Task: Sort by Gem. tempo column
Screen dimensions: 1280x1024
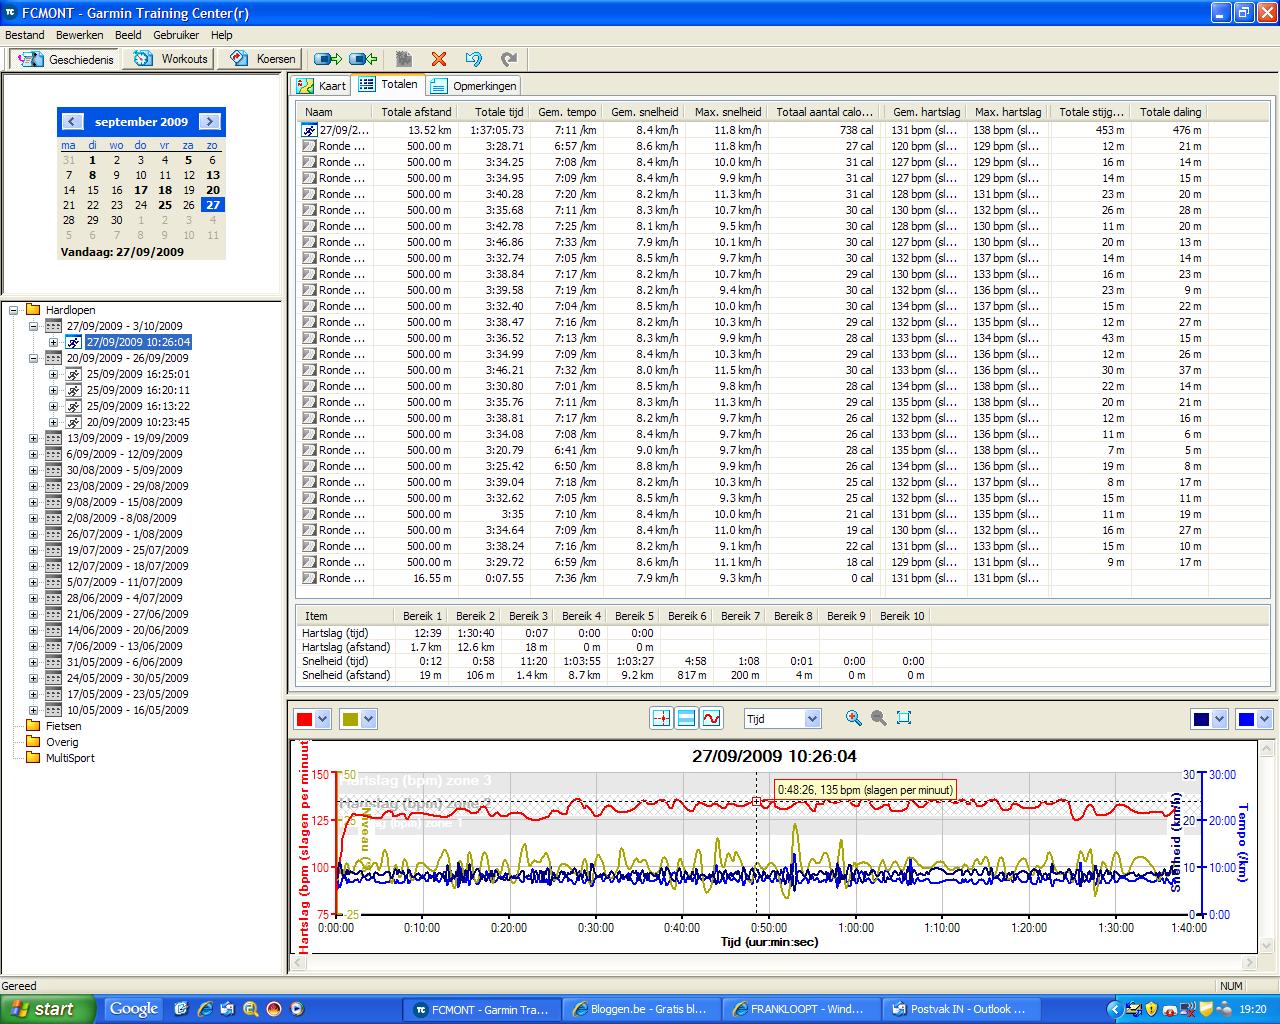Action: point(566,112)
